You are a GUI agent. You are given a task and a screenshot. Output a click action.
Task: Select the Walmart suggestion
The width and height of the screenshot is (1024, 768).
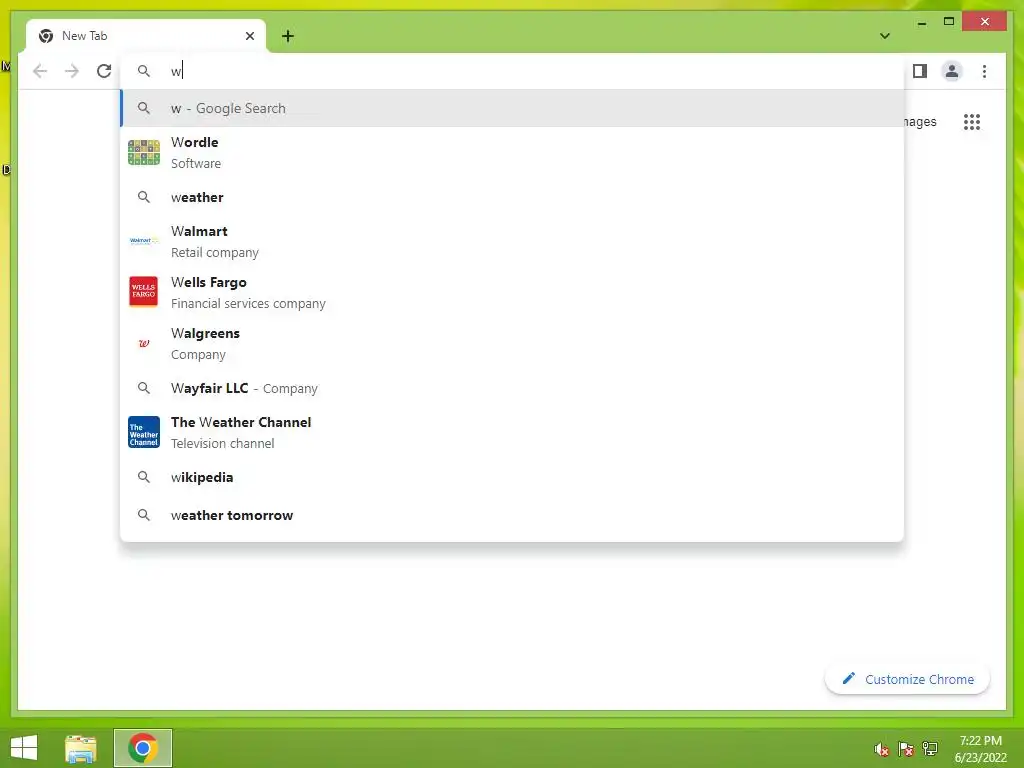tap(513, 241)
